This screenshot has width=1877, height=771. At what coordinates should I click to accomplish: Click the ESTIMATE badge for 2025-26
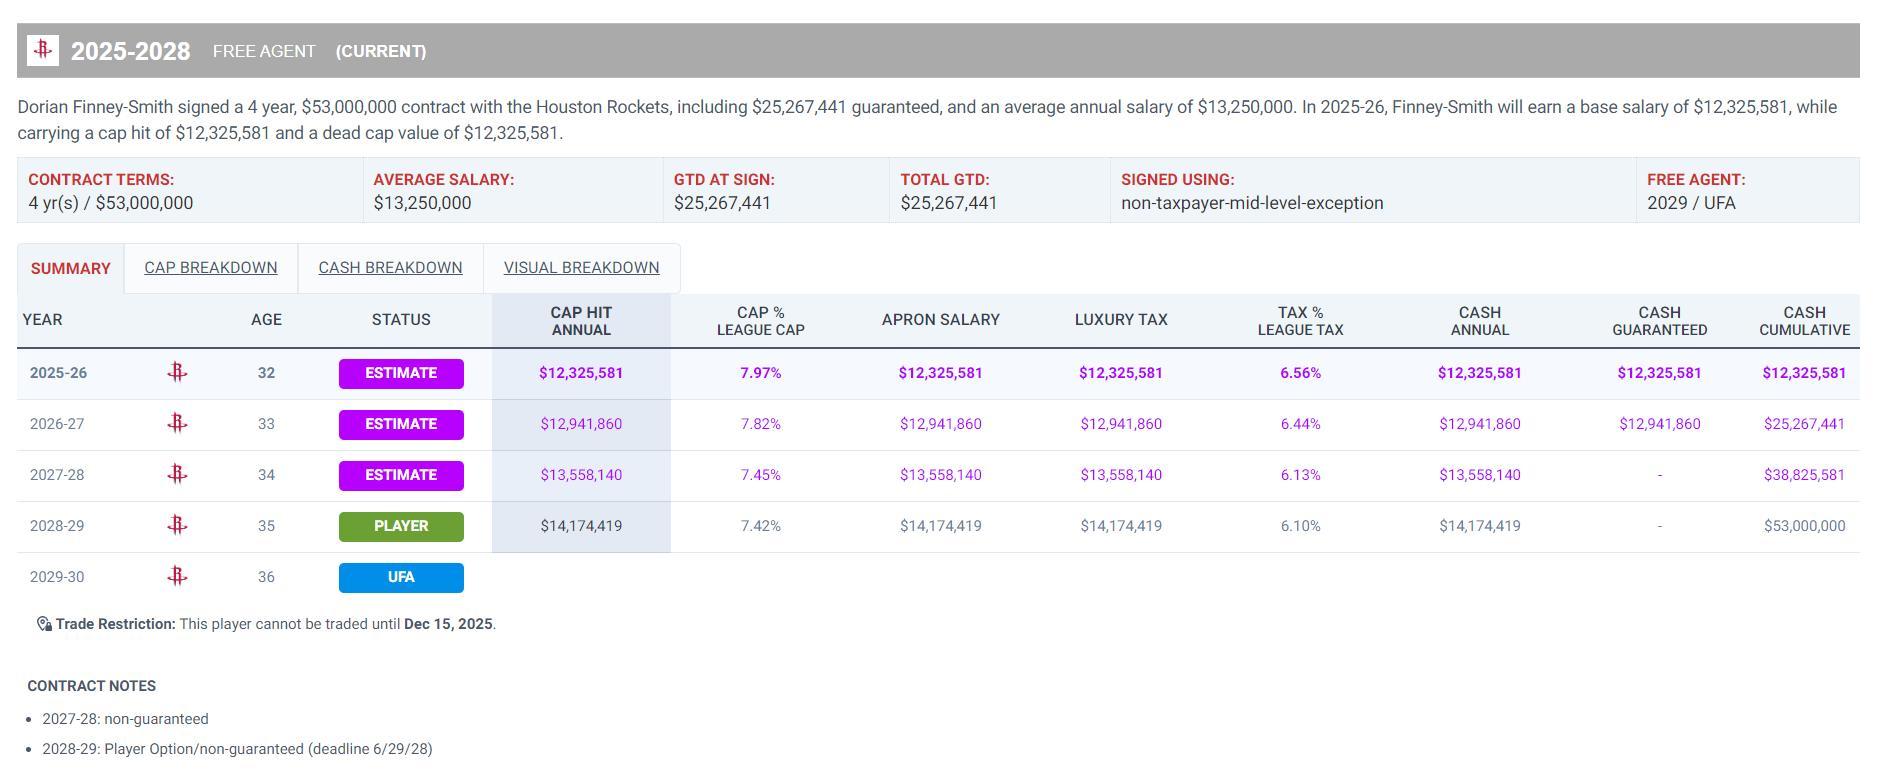pos(401,373)
